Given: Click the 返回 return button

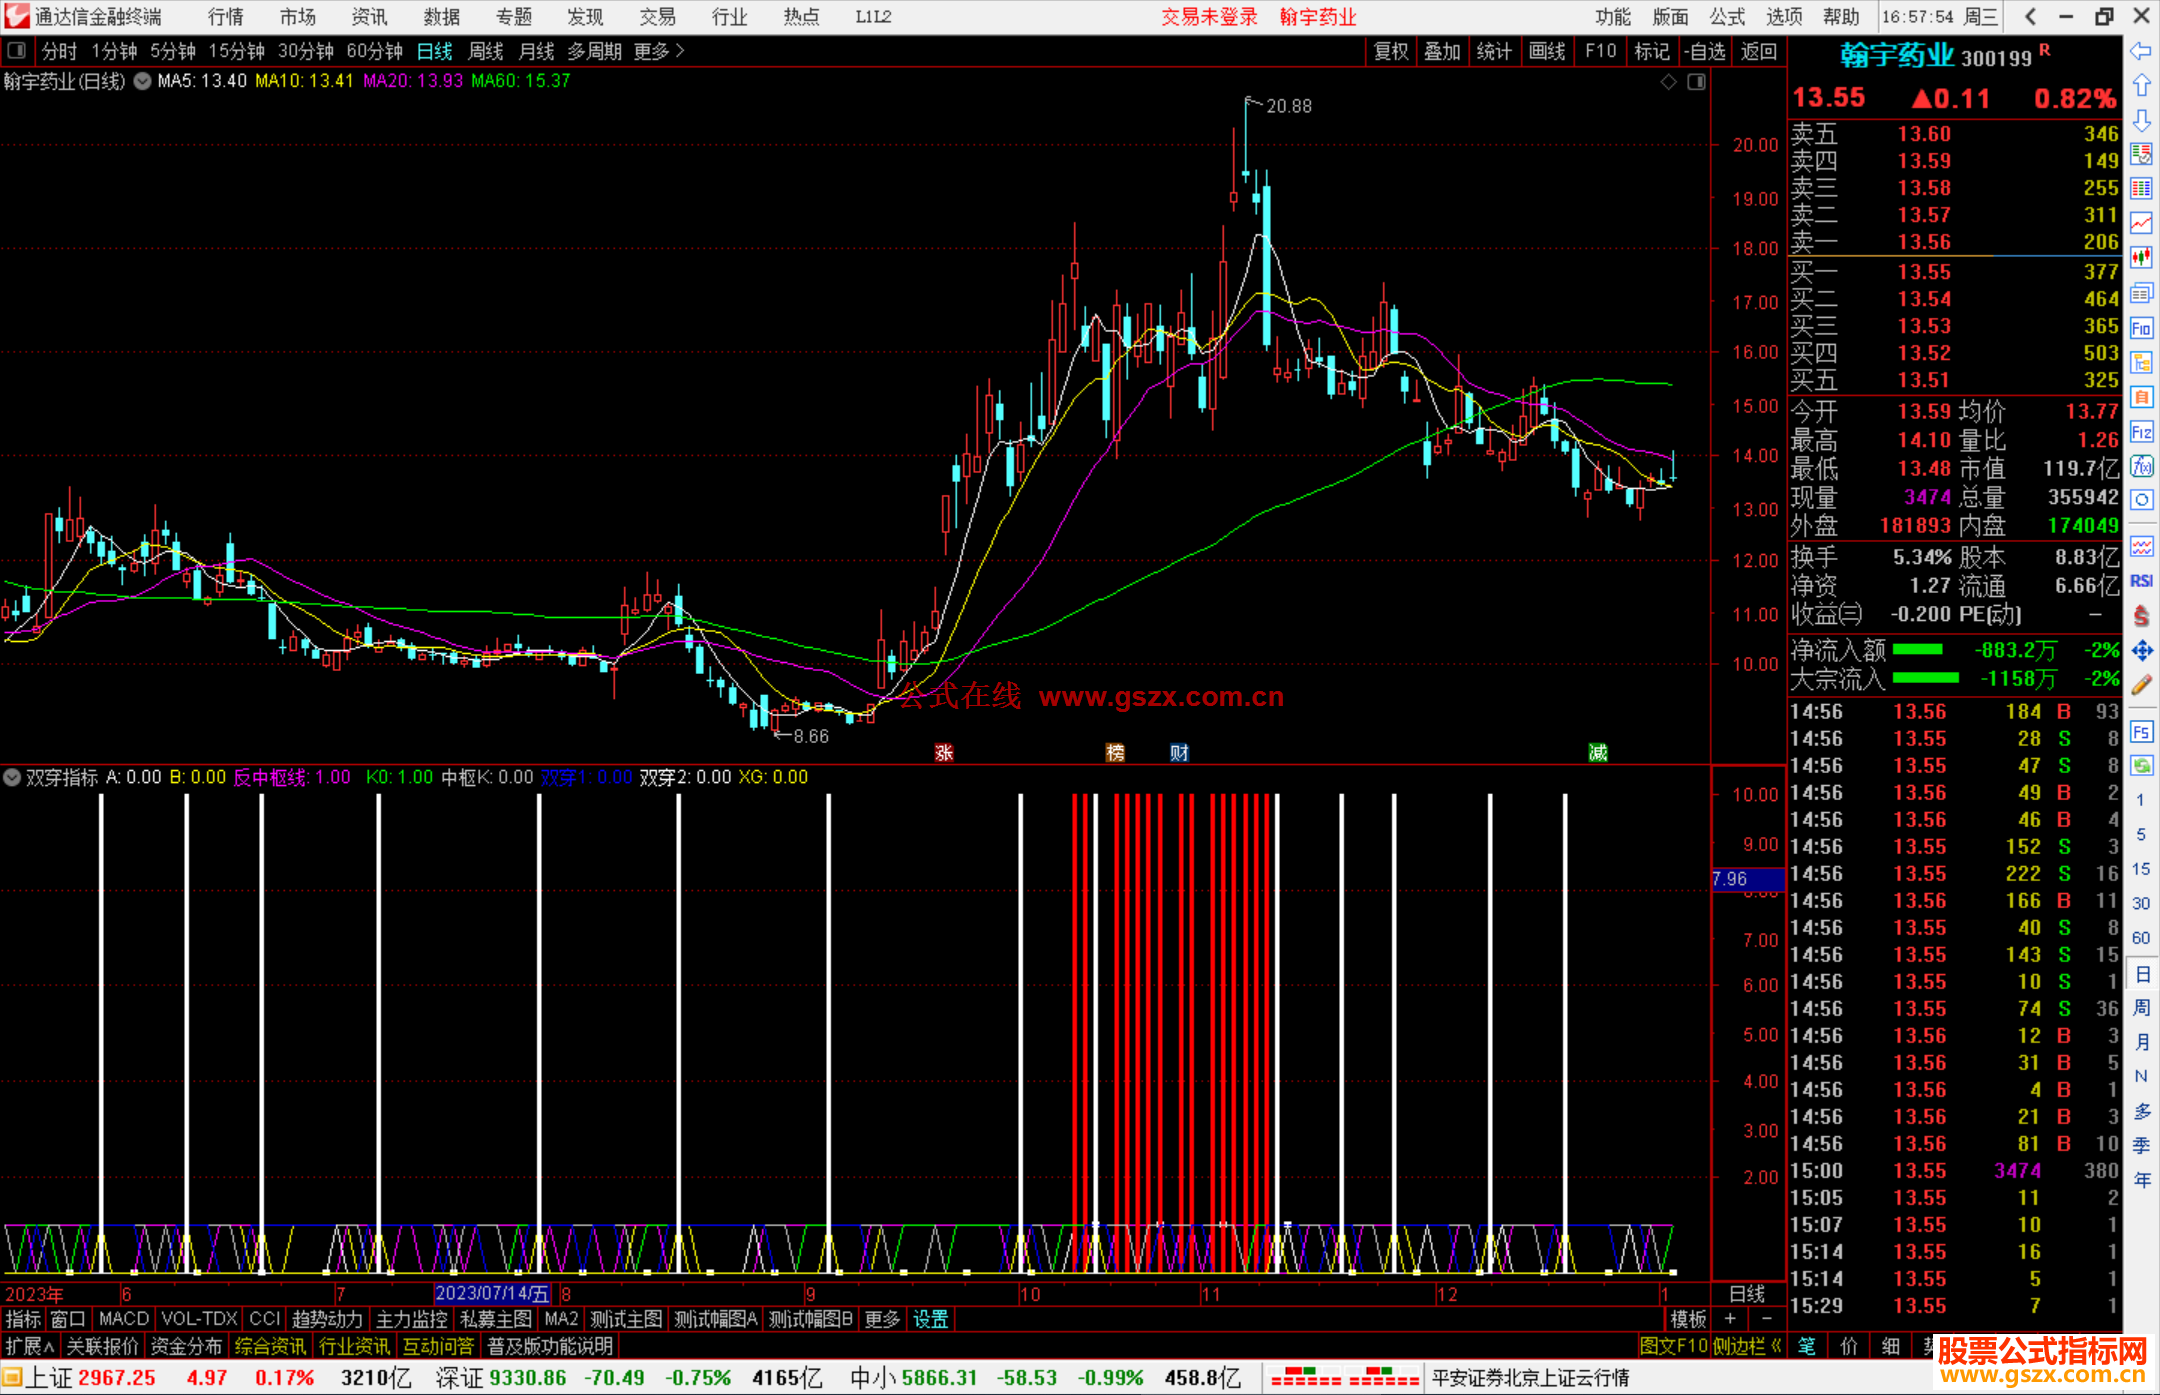Looking at the screenshot, I should pos(1758,51).
